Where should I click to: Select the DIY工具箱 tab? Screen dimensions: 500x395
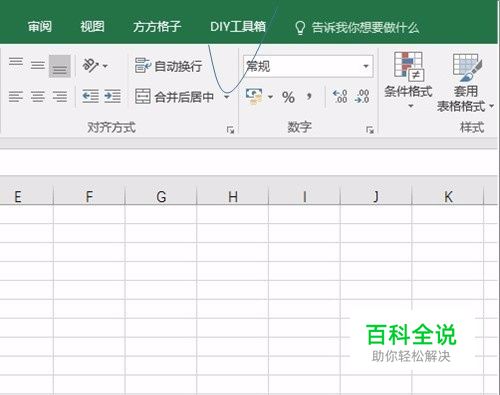click(238, 27)
